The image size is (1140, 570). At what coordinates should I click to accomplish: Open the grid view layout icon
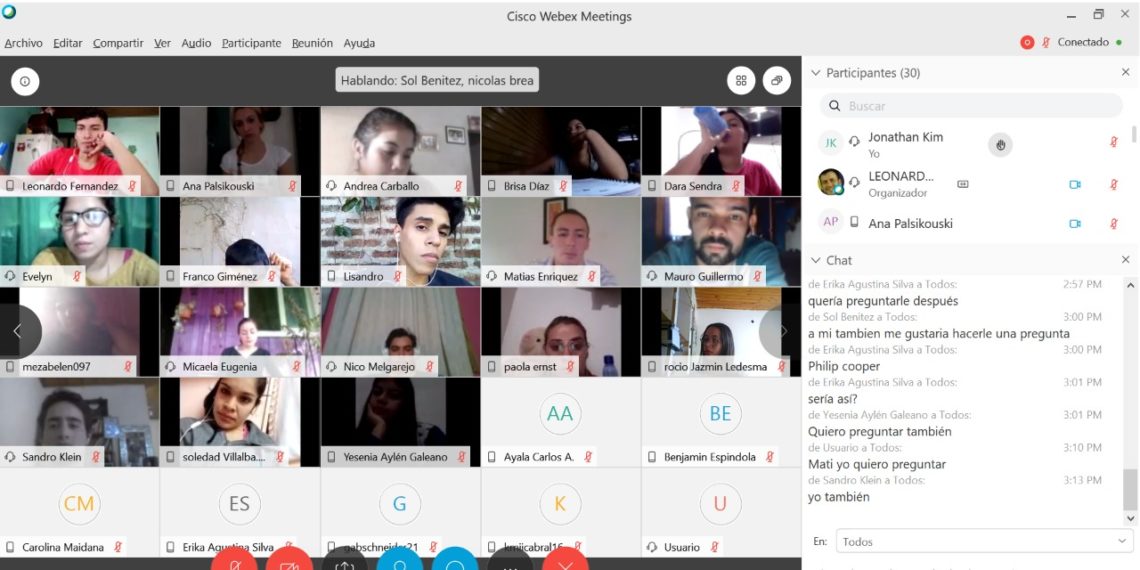(x=740, y=81)
